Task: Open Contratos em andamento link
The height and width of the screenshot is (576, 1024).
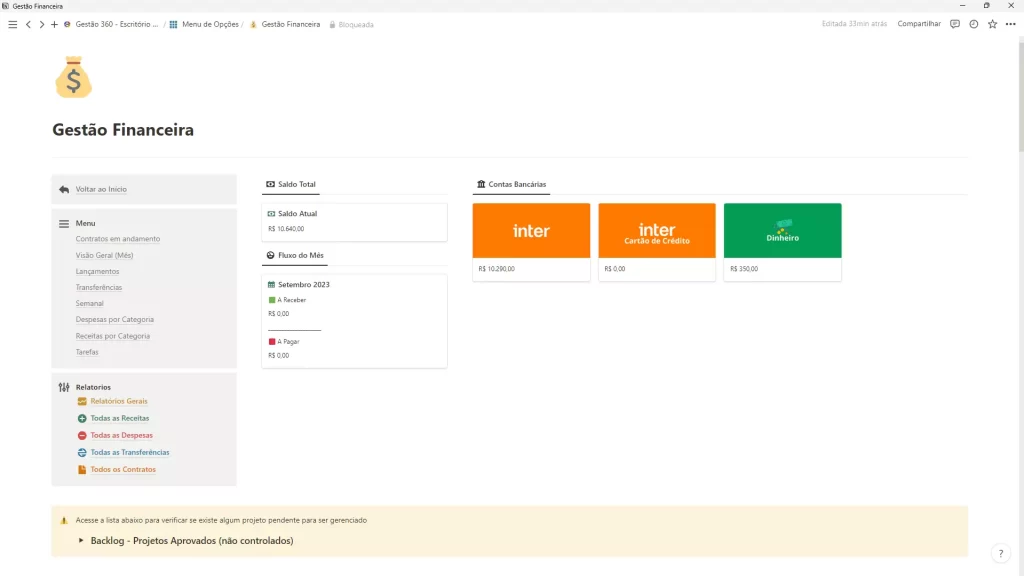Action: click(118, 239)
